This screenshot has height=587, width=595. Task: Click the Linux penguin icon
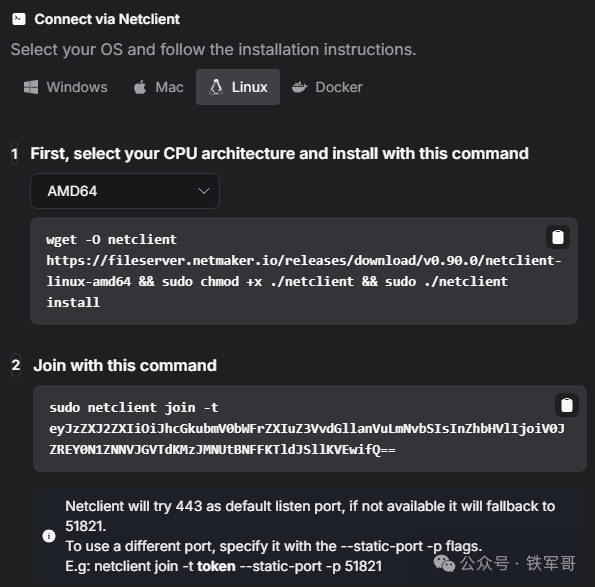[x=216, y=87]
